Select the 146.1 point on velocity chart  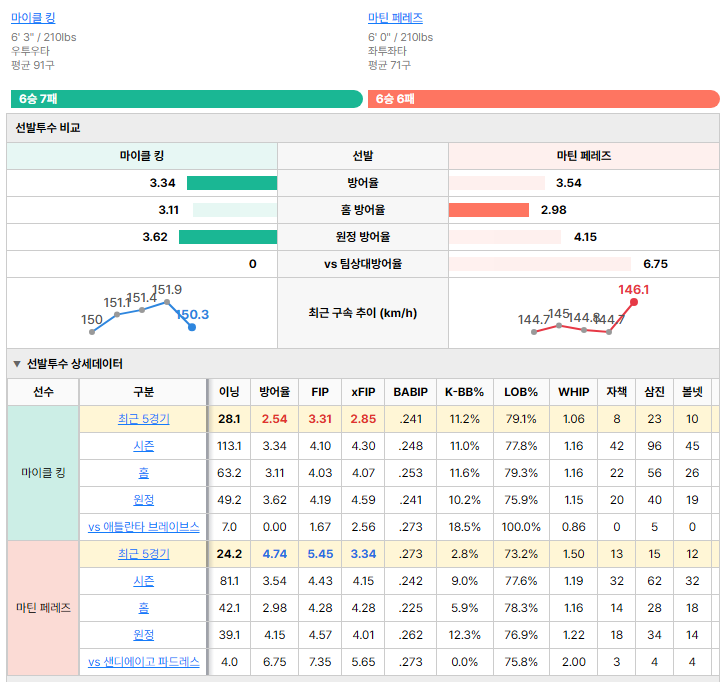[x=634, y=302]
